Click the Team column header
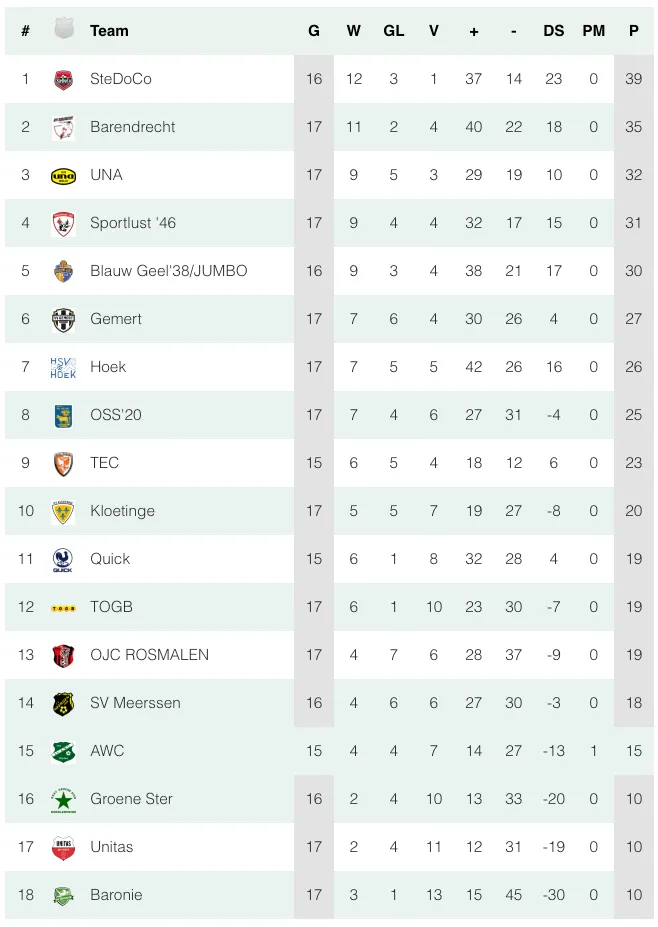This screenshot has width=658, height=927. point(109,31)
